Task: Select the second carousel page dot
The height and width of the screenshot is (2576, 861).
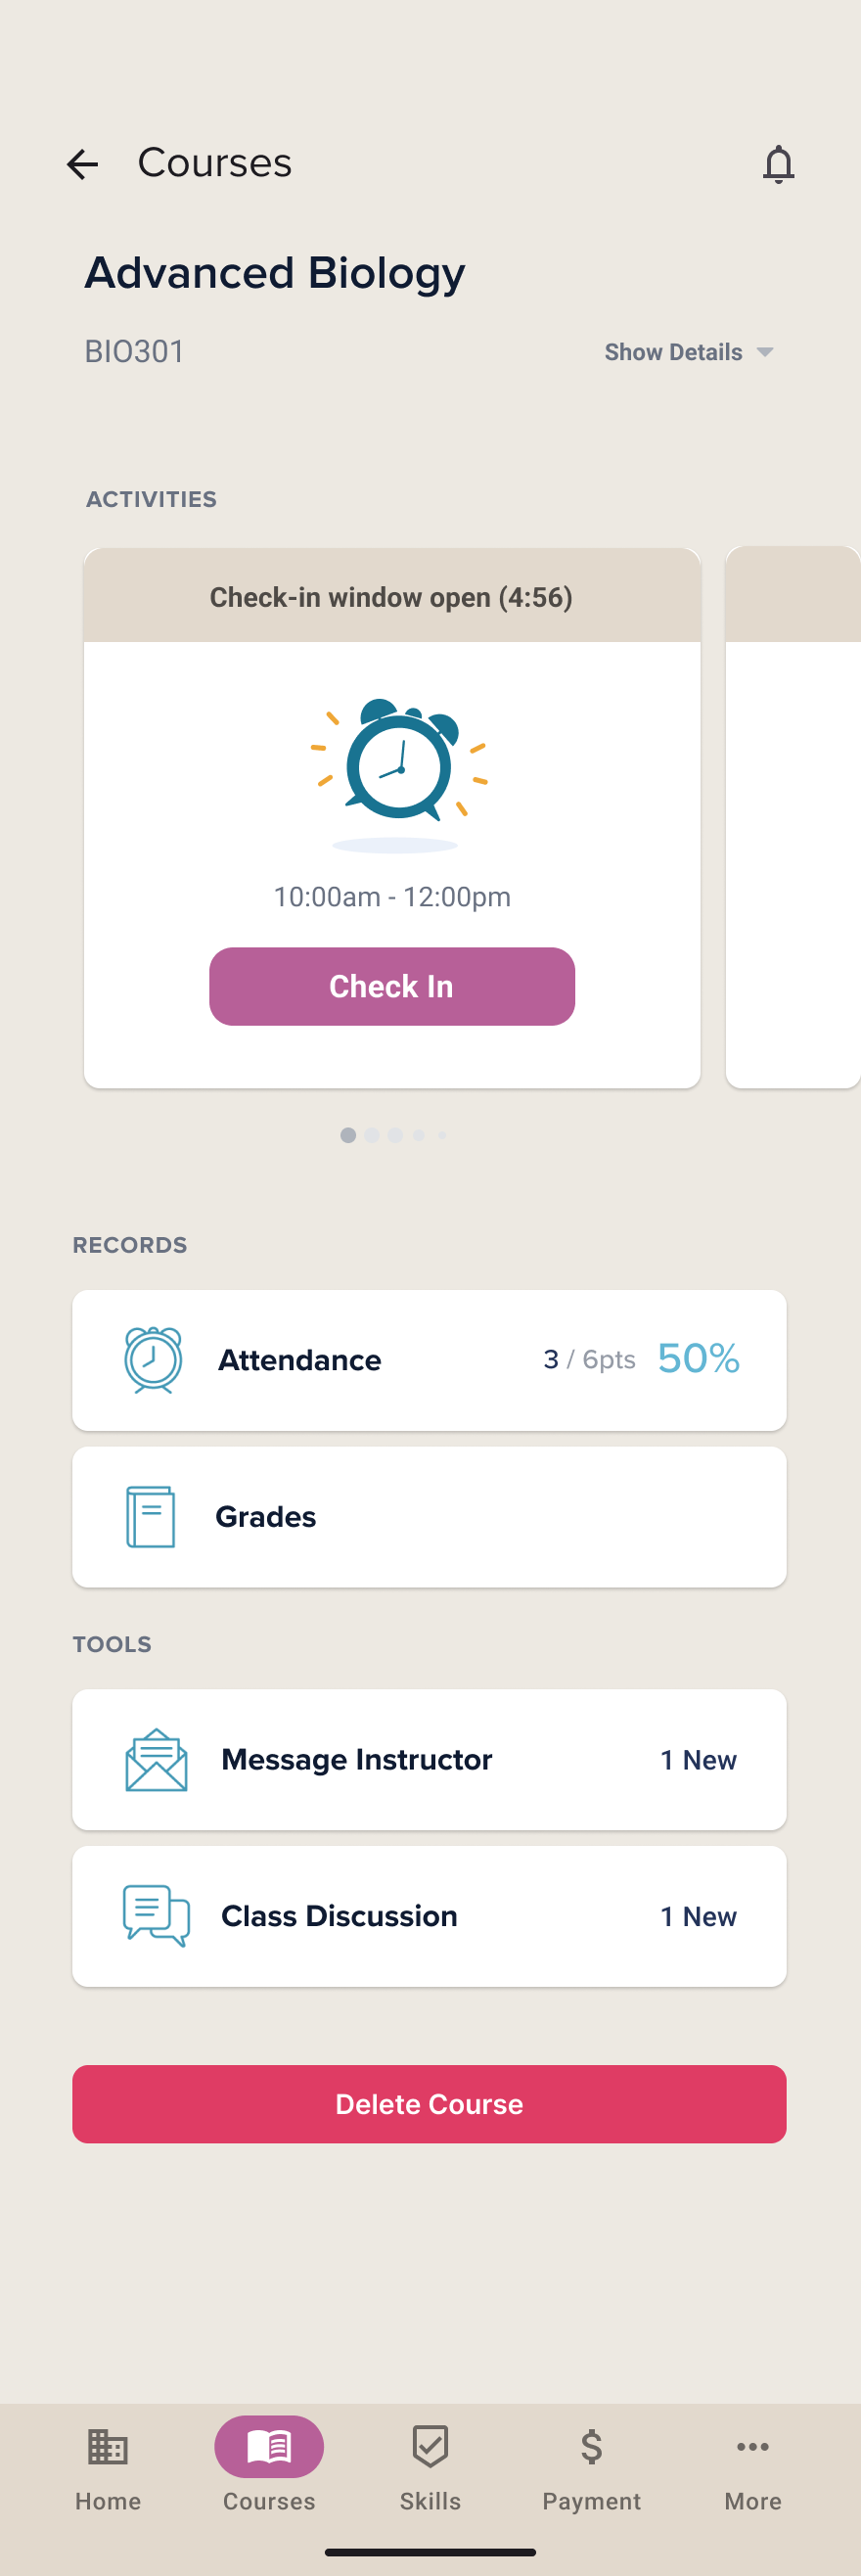Action: click(x=372, y=1135)
